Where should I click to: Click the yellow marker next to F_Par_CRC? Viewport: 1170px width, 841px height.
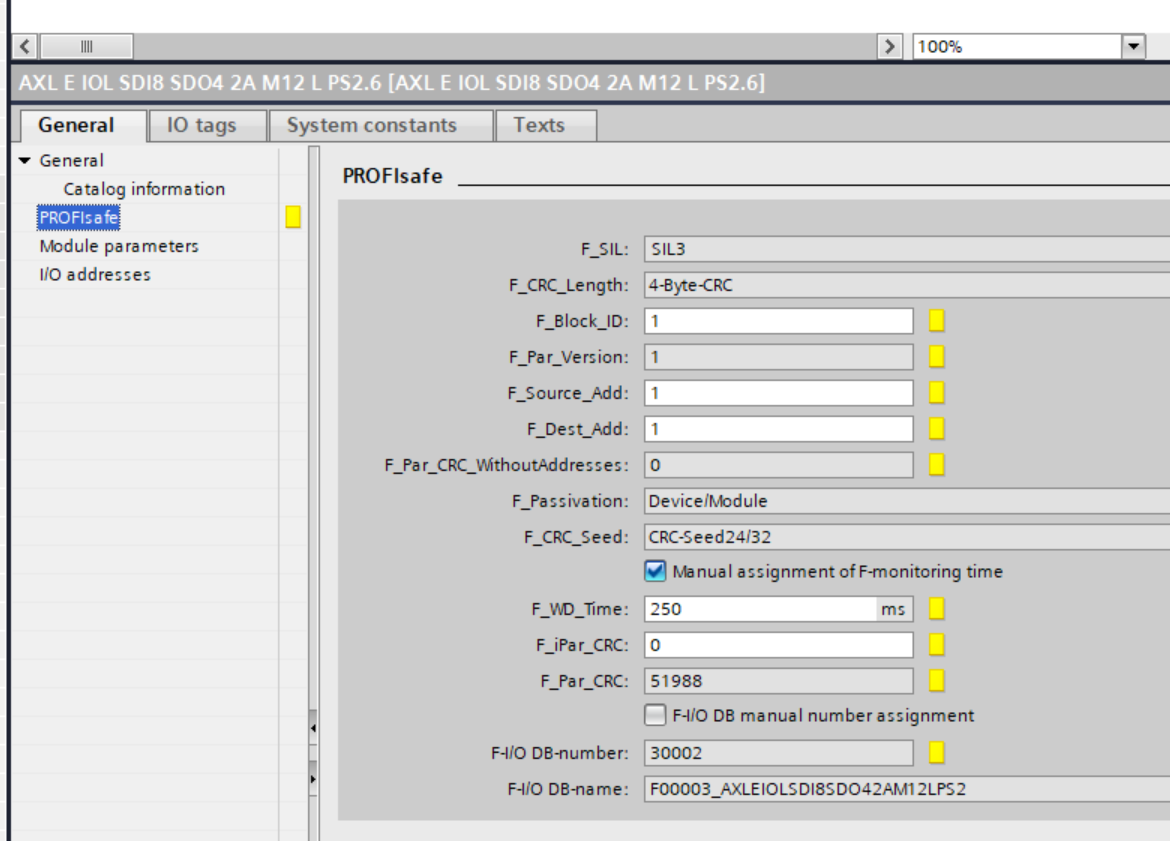(936, 681)
